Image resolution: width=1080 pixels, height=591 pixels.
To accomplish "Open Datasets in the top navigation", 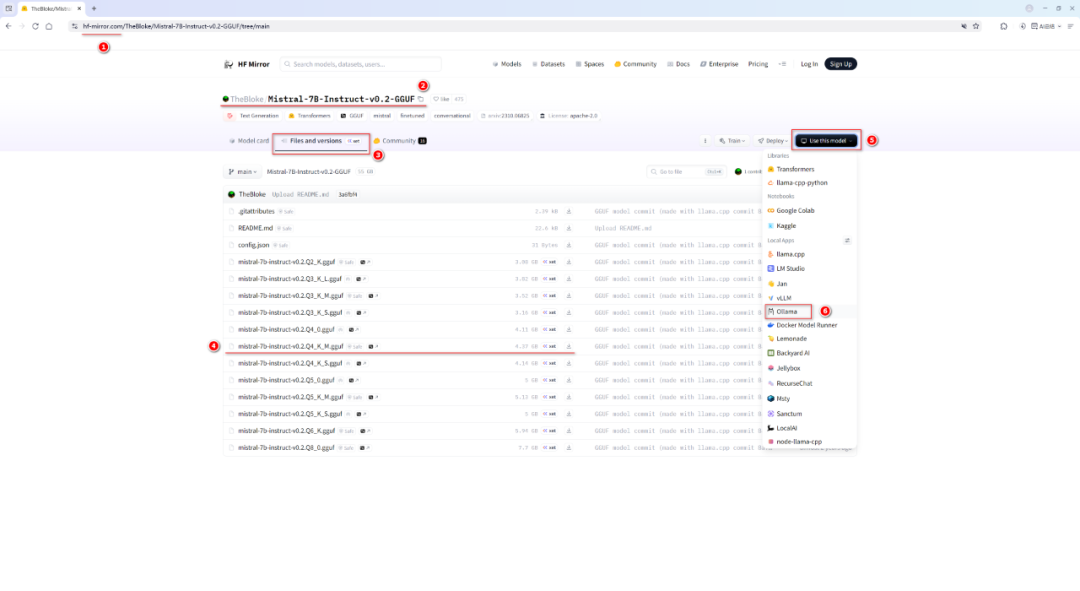I will 550,64.
